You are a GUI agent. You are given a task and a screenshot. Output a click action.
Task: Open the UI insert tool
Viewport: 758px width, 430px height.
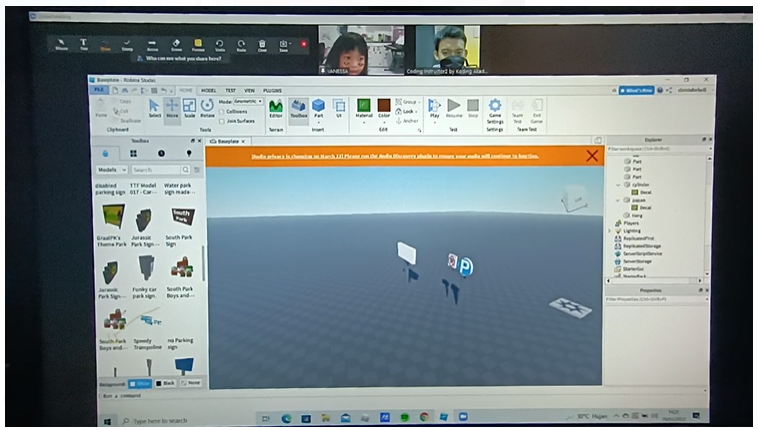pos(339,109)
